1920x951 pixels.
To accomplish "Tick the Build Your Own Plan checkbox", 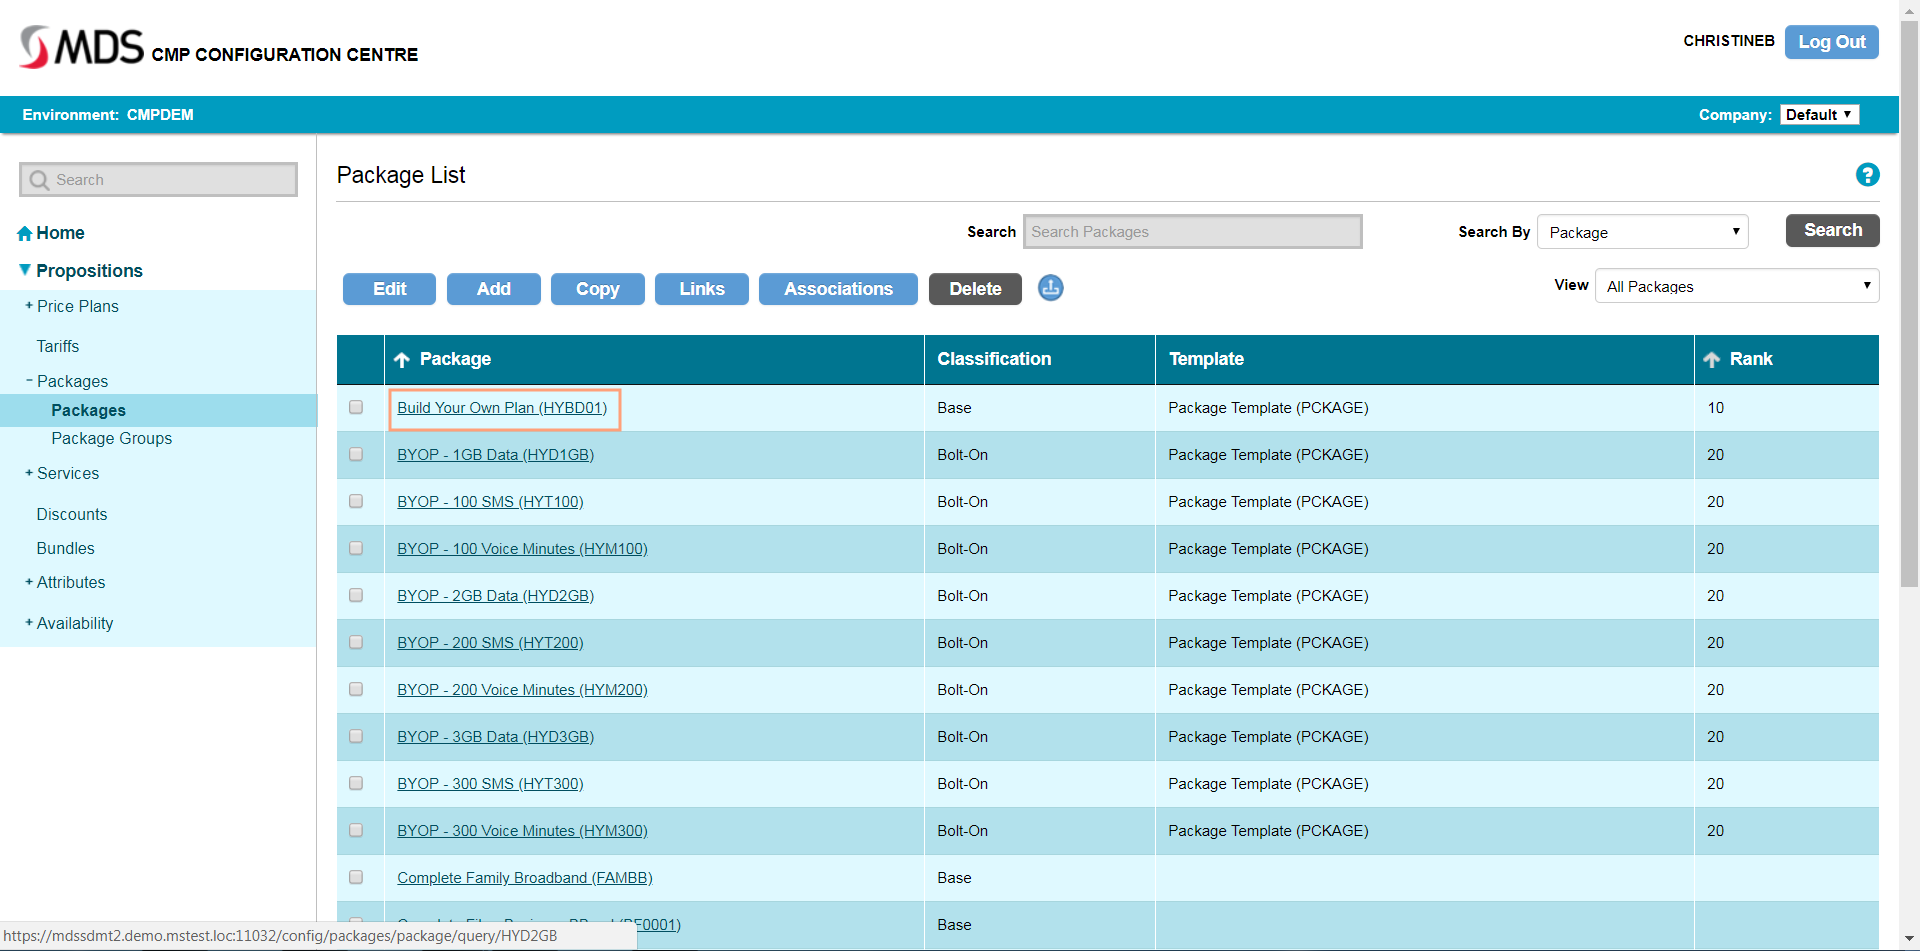I will tap(356, 407).
